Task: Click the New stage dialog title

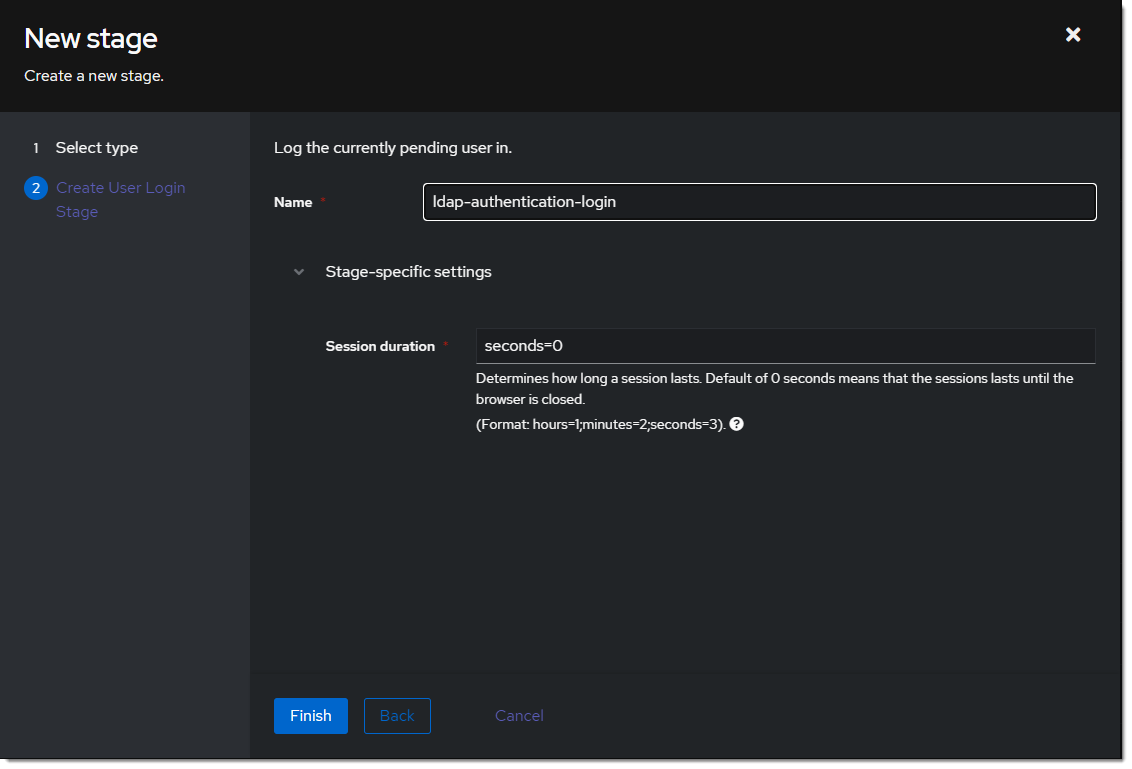Action: pyautogui.click(x=91, y=39)
